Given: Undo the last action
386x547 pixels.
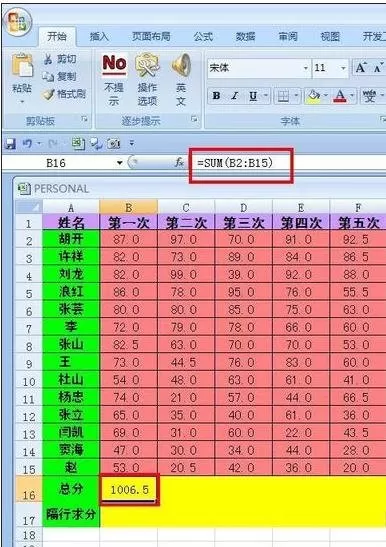Looking at the screenshot, I should (x=27, y=143).
